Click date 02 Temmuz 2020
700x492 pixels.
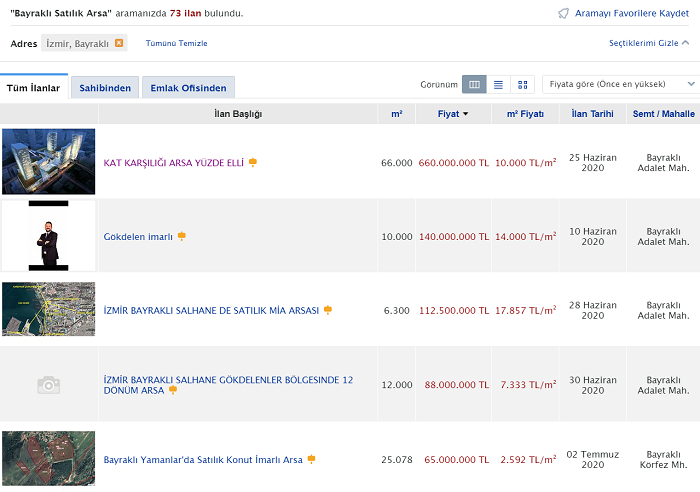tap(592, 459)
